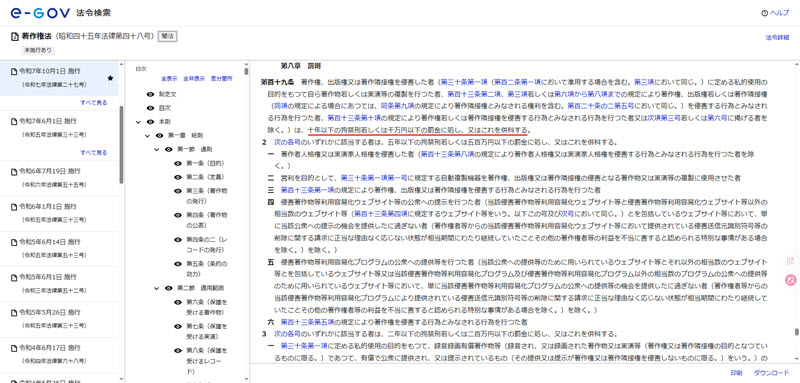Toggle visibility of 第三条（著作物の発行）
The width and height of the screenshot is (800, 383).
(178, 191)
